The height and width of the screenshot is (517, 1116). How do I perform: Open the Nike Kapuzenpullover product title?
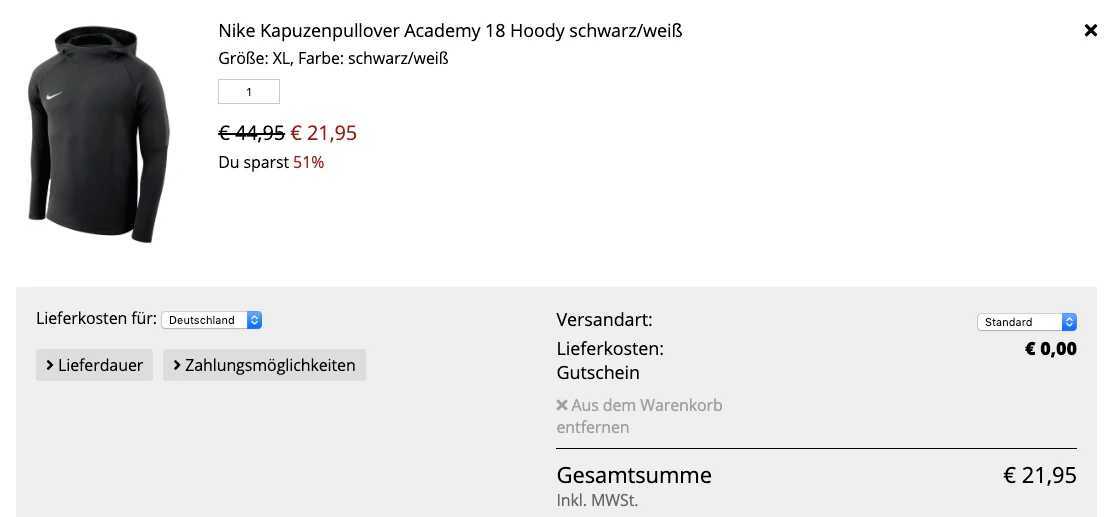(450, 31)
